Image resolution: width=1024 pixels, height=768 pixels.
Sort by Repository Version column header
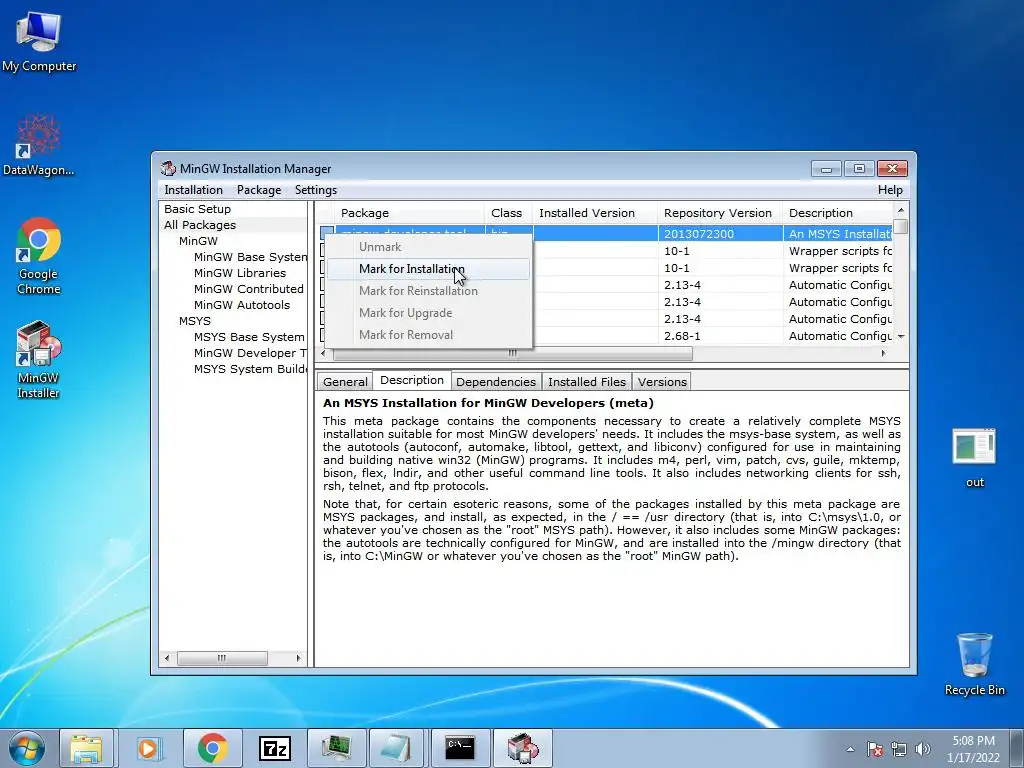[x=718, y=213]
